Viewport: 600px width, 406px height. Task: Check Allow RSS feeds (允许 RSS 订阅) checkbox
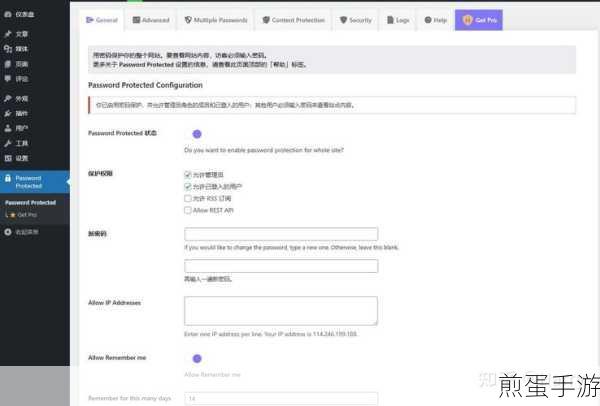(188, 198)
